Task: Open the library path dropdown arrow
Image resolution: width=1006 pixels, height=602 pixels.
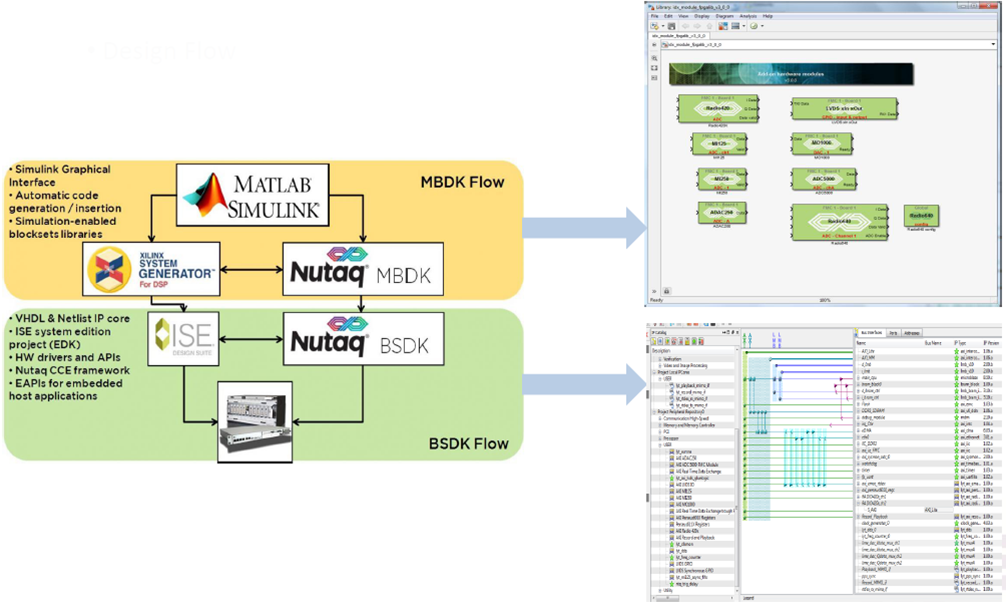Action: pos(993,45)
